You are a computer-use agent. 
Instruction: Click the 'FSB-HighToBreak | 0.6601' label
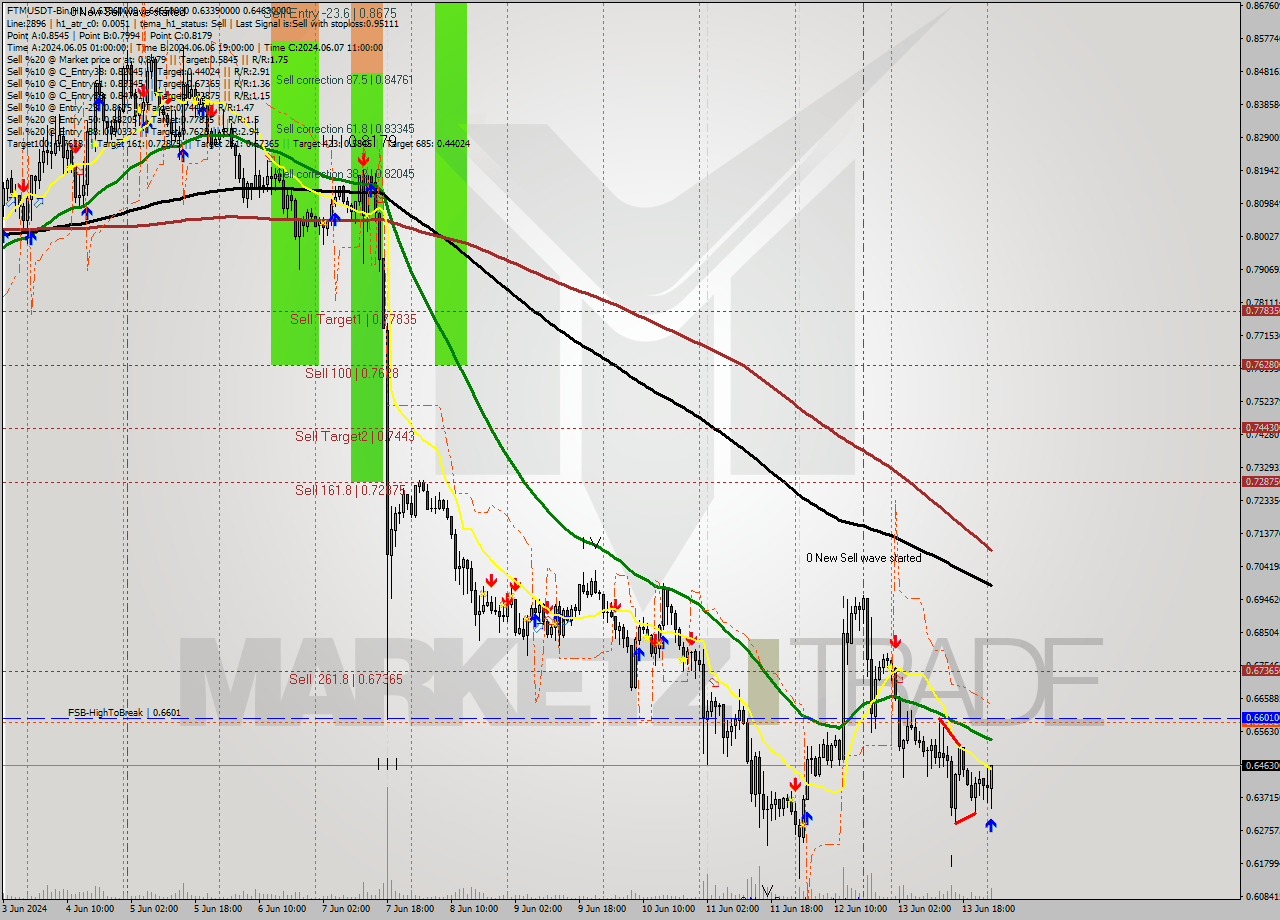[x=124, y=713]
